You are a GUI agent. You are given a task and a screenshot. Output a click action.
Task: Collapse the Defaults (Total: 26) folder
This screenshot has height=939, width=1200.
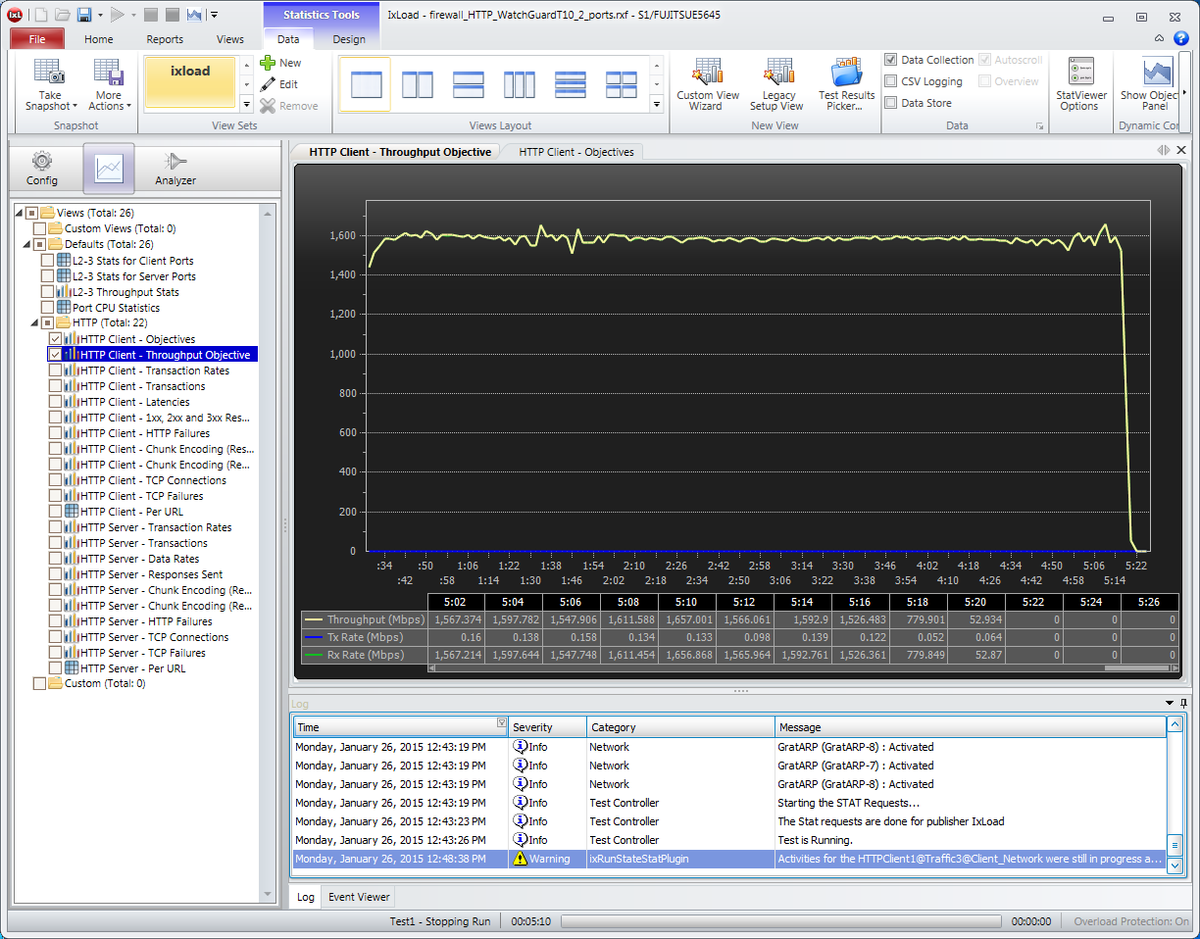26,244
